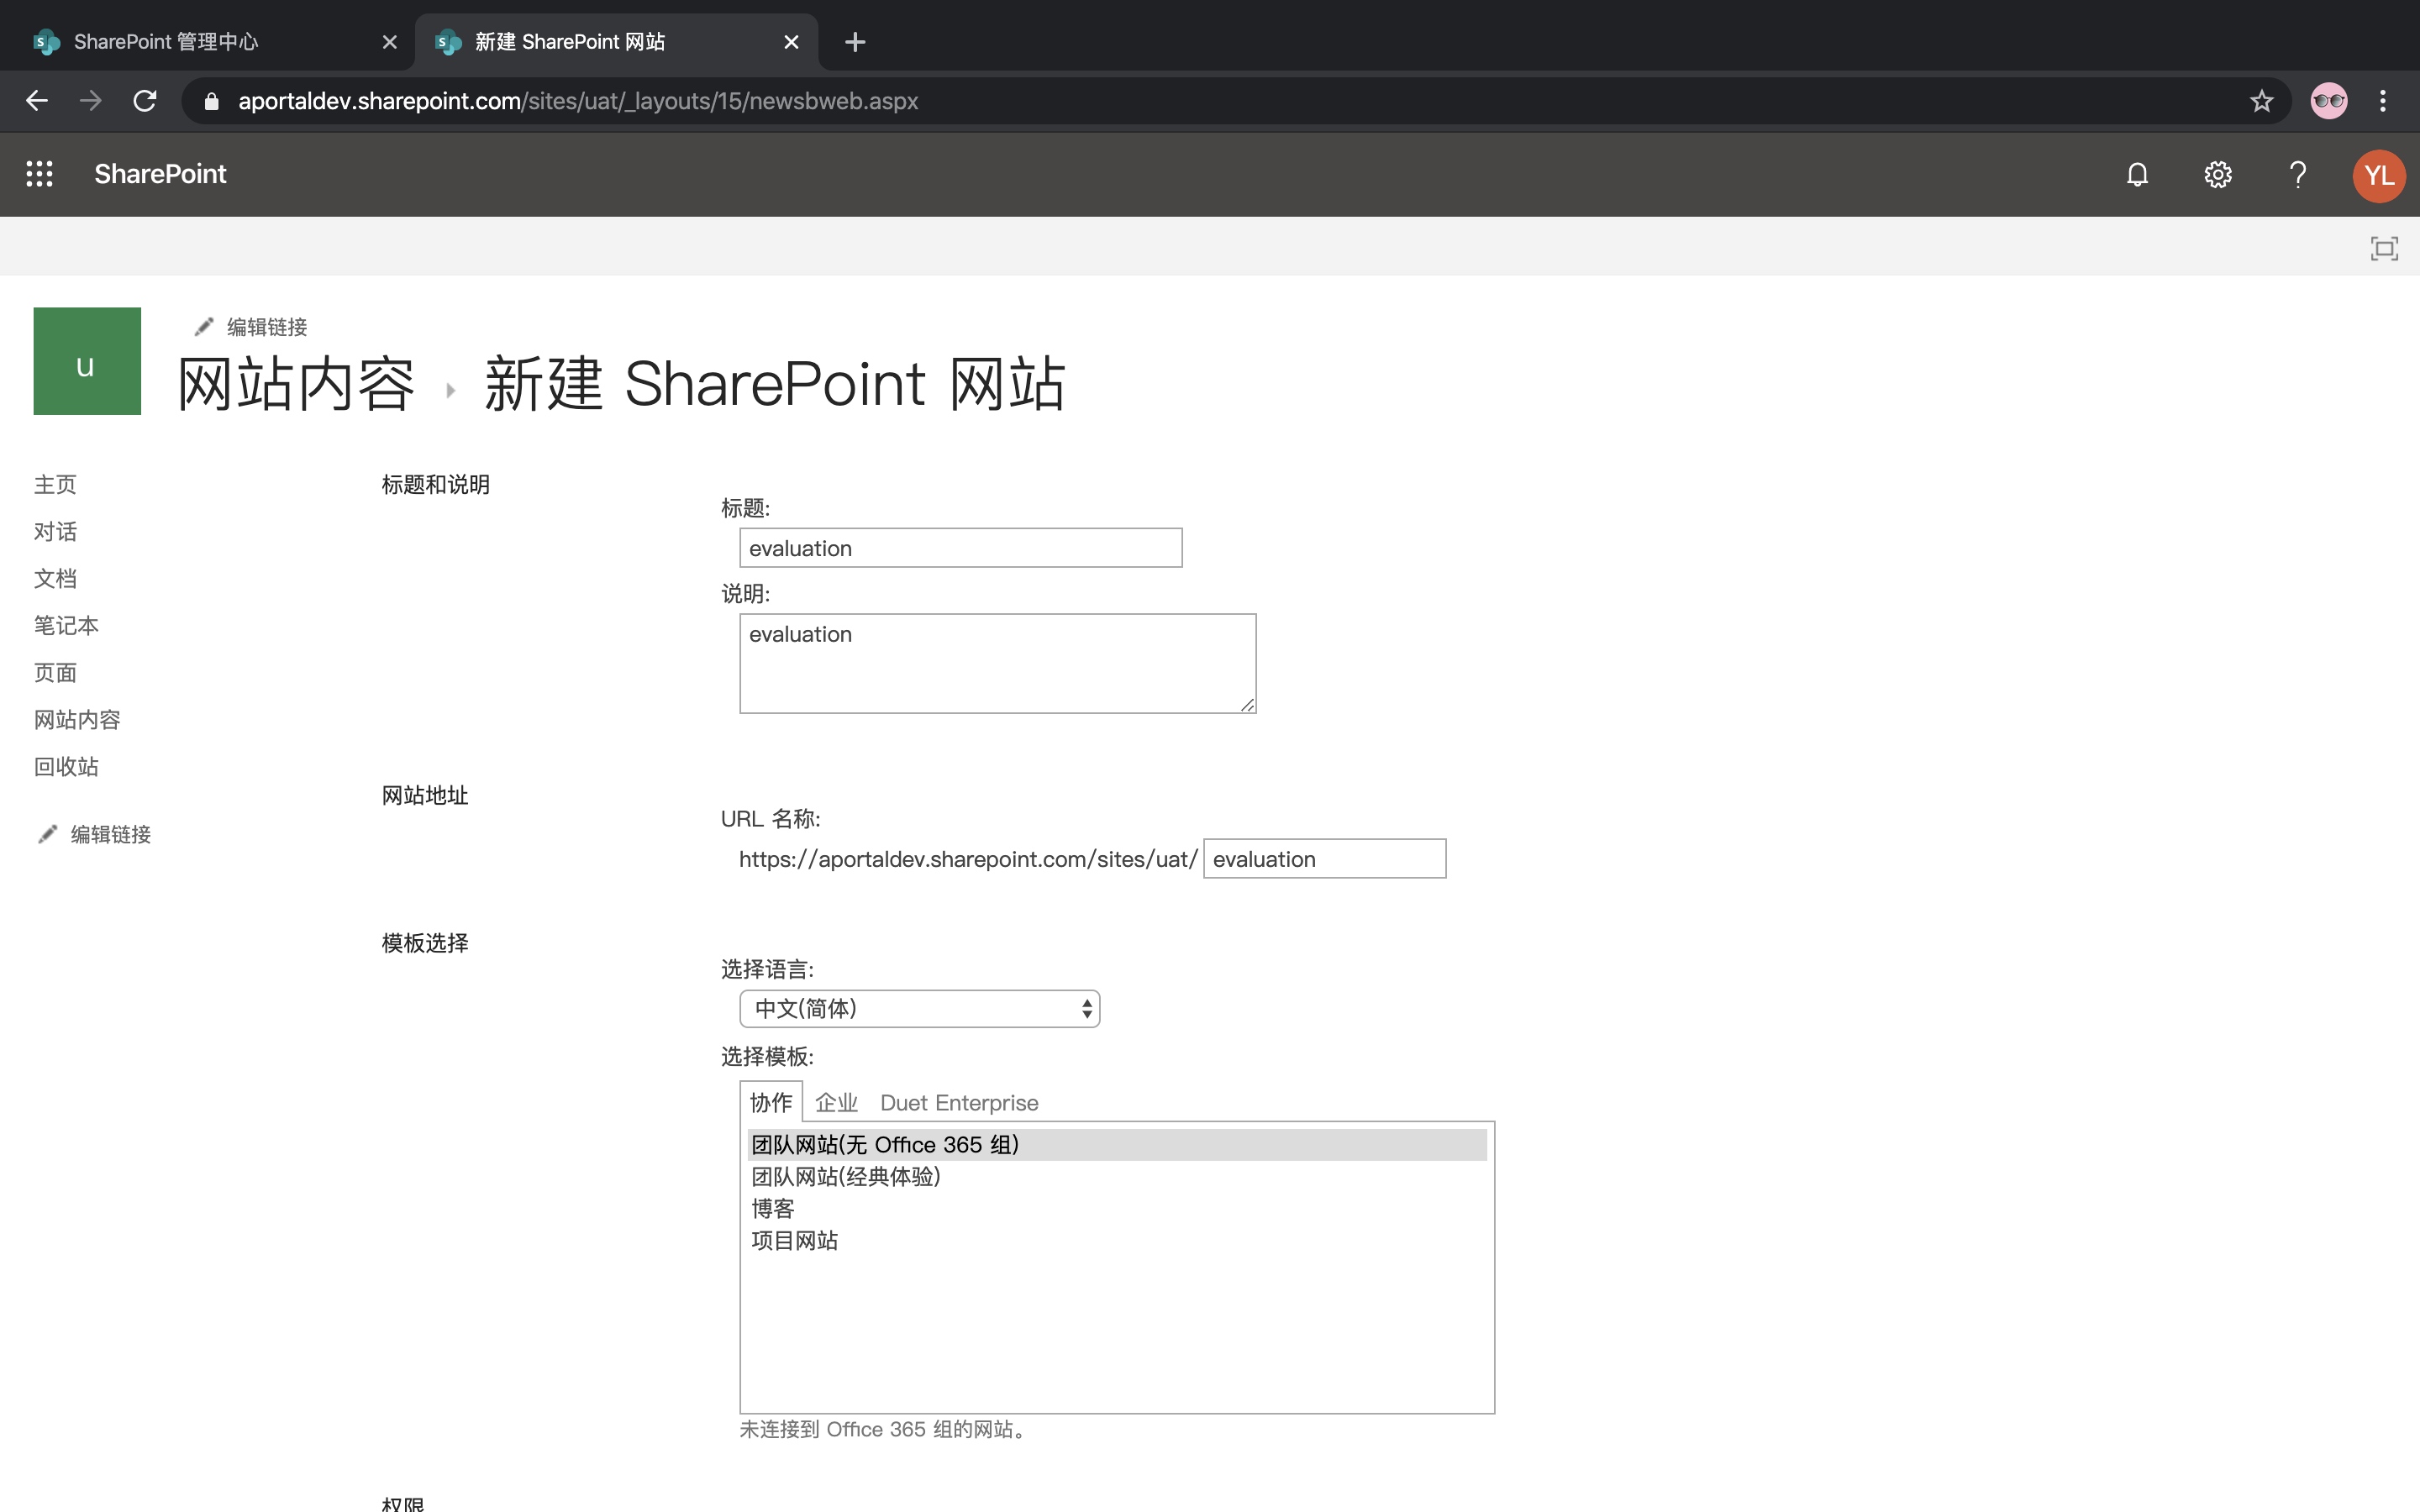Open the notifications bell

(x=2137, y=175)
